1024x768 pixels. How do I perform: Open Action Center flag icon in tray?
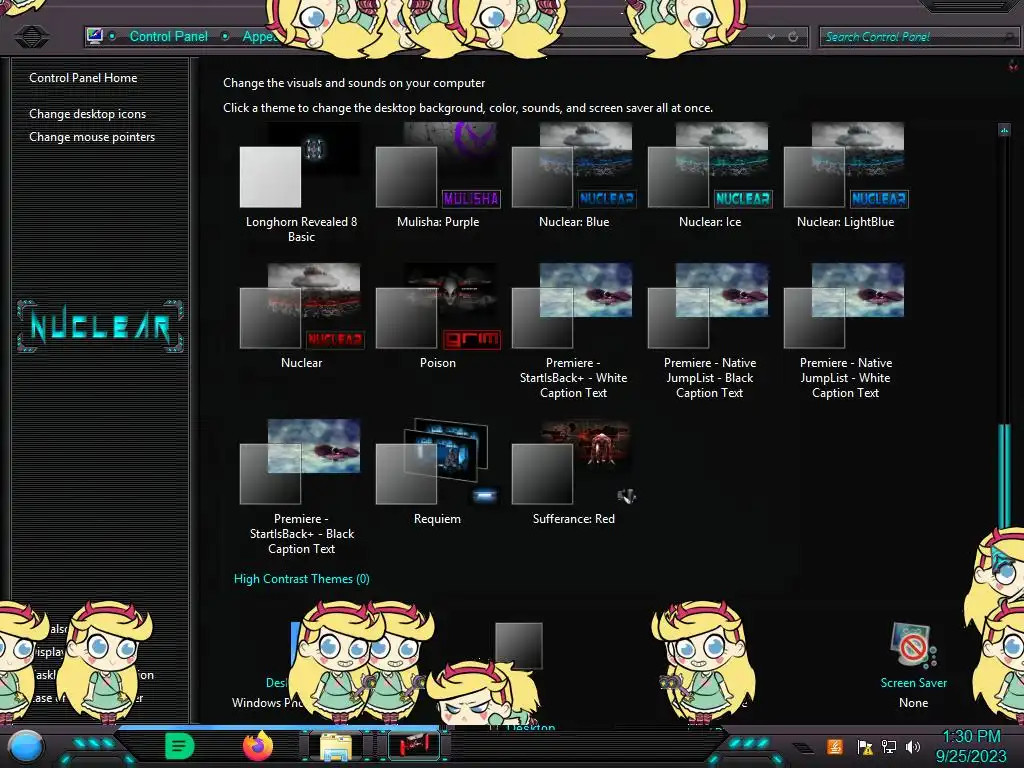(x=864, y=747)
